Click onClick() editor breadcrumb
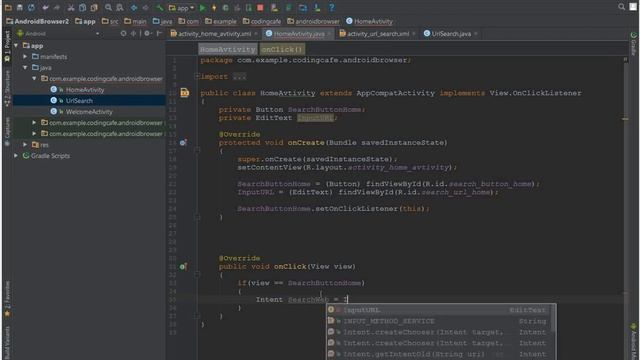 pos(282,49)
